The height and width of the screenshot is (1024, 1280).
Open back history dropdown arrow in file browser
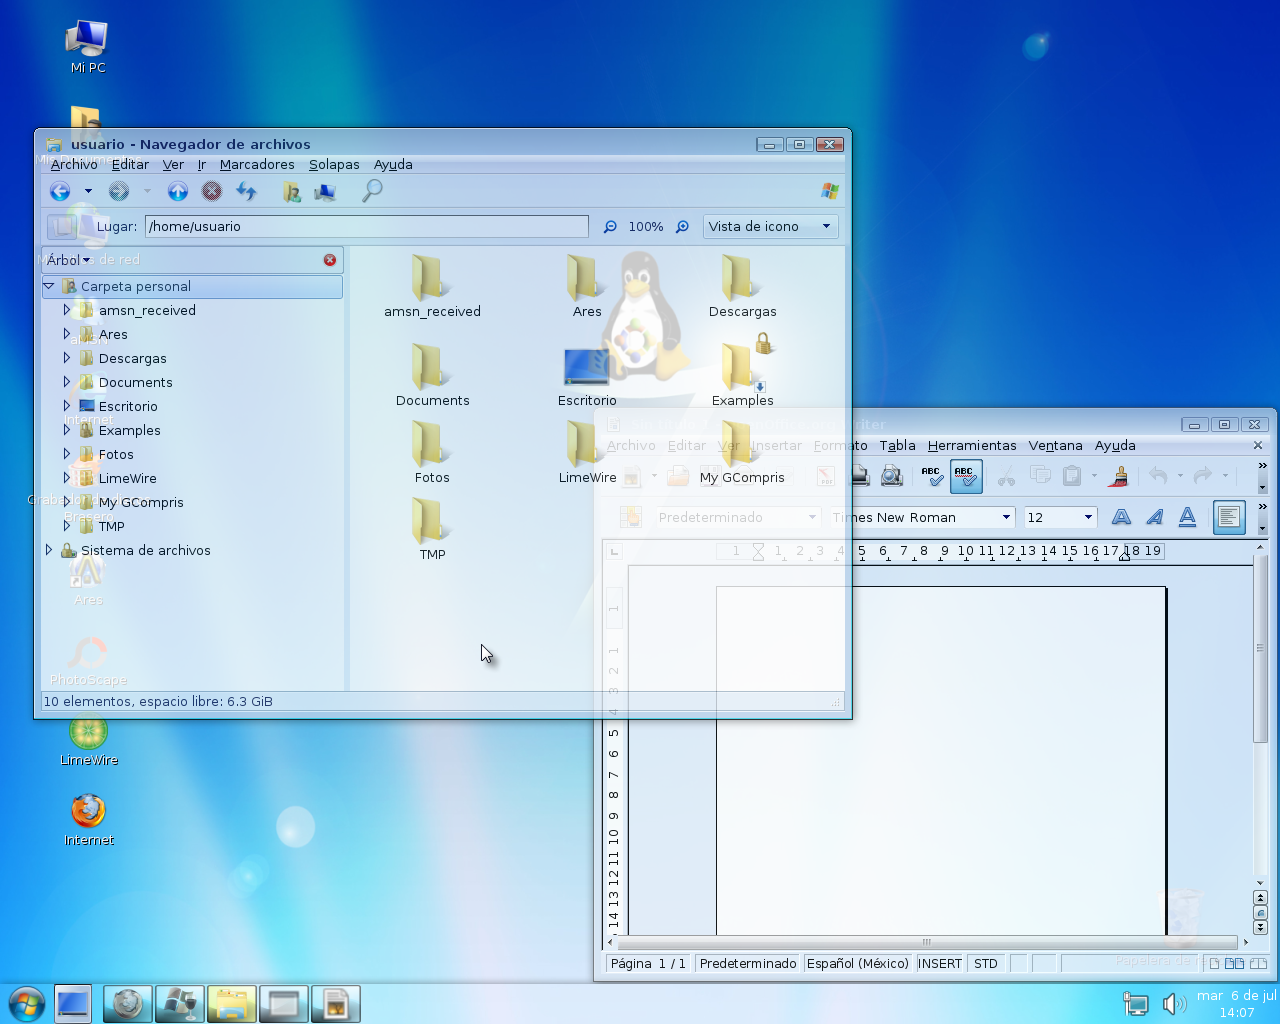point(88,191)
